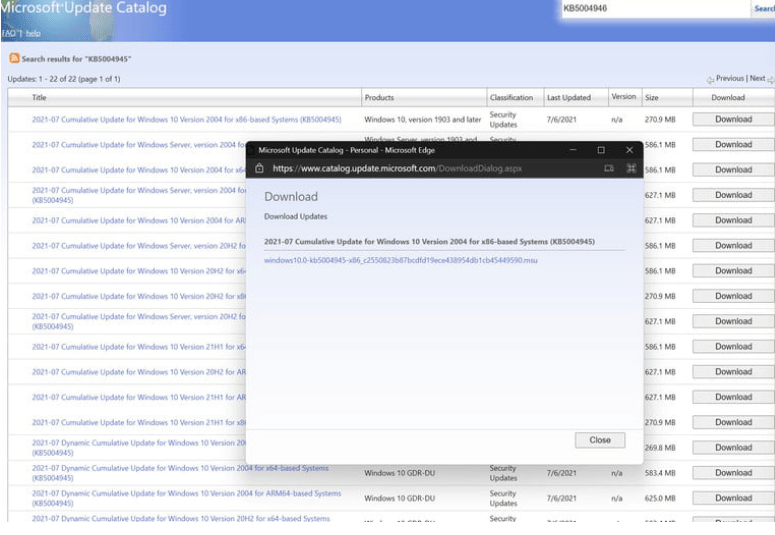Image resolution: width=775 pixels, height=535 pixels.
Task: Download Windows 10 Version 21H1 update sized 270.9 MB
Action: click(x=733, y=422)
